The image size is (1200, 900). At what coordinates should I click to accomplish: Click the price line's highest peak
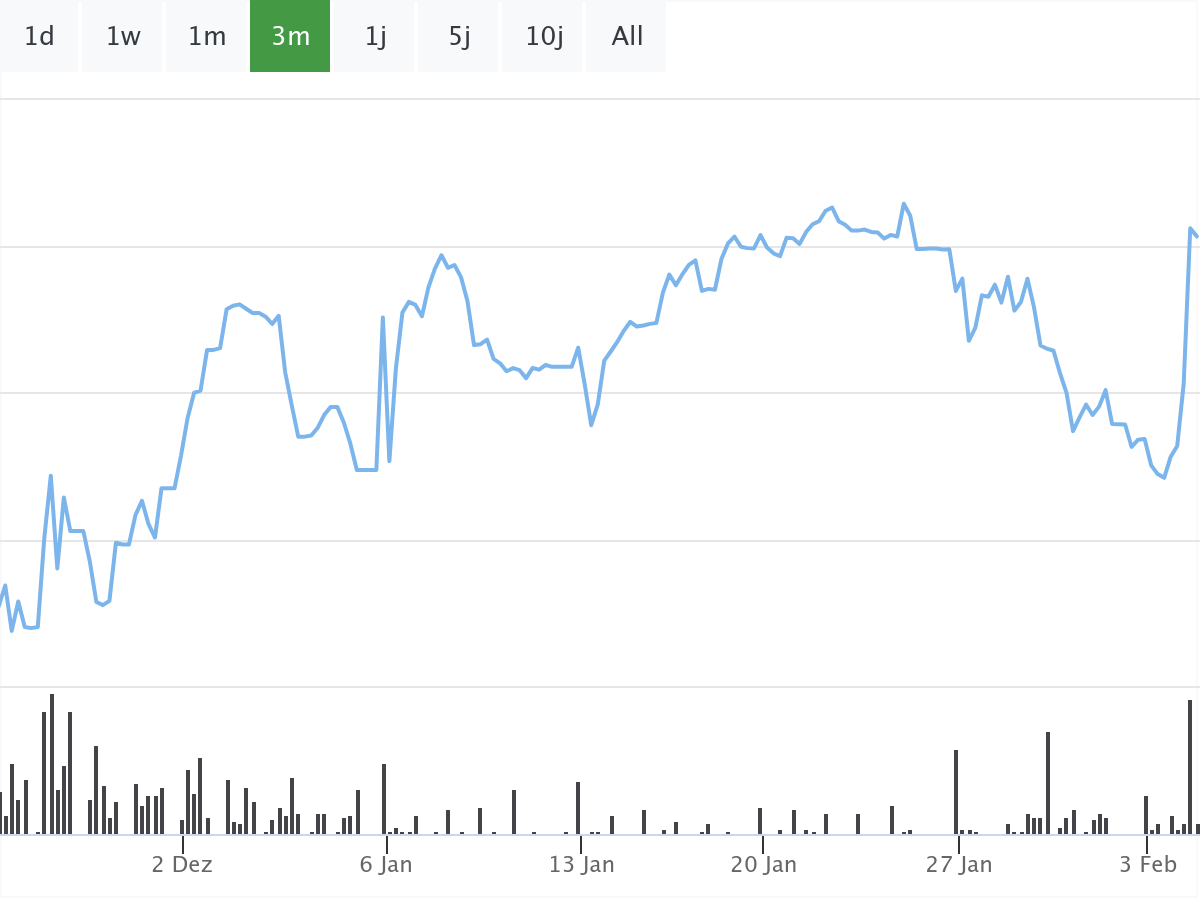click(904, 204)
